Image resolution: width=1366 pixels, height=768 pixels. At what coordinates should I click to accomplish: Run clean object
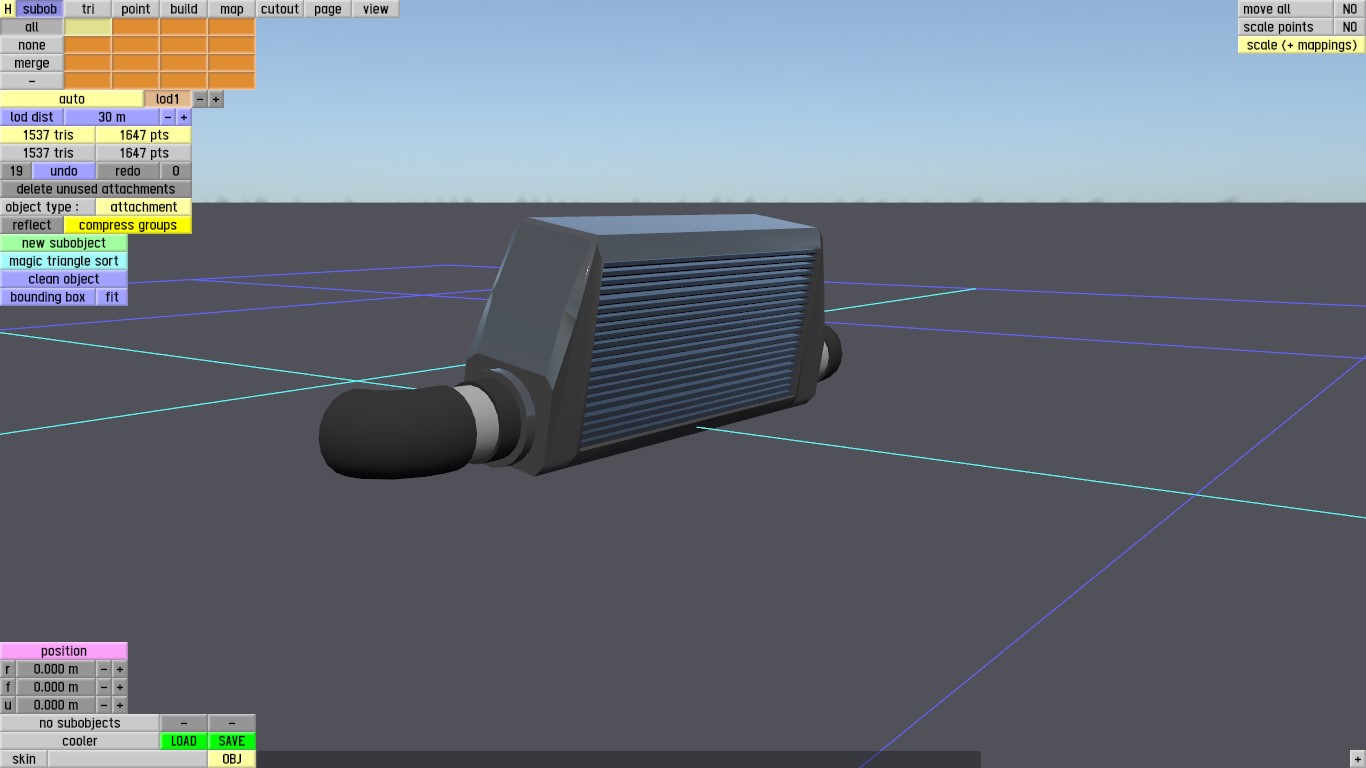pyautogui.click(x=64, y=279)
